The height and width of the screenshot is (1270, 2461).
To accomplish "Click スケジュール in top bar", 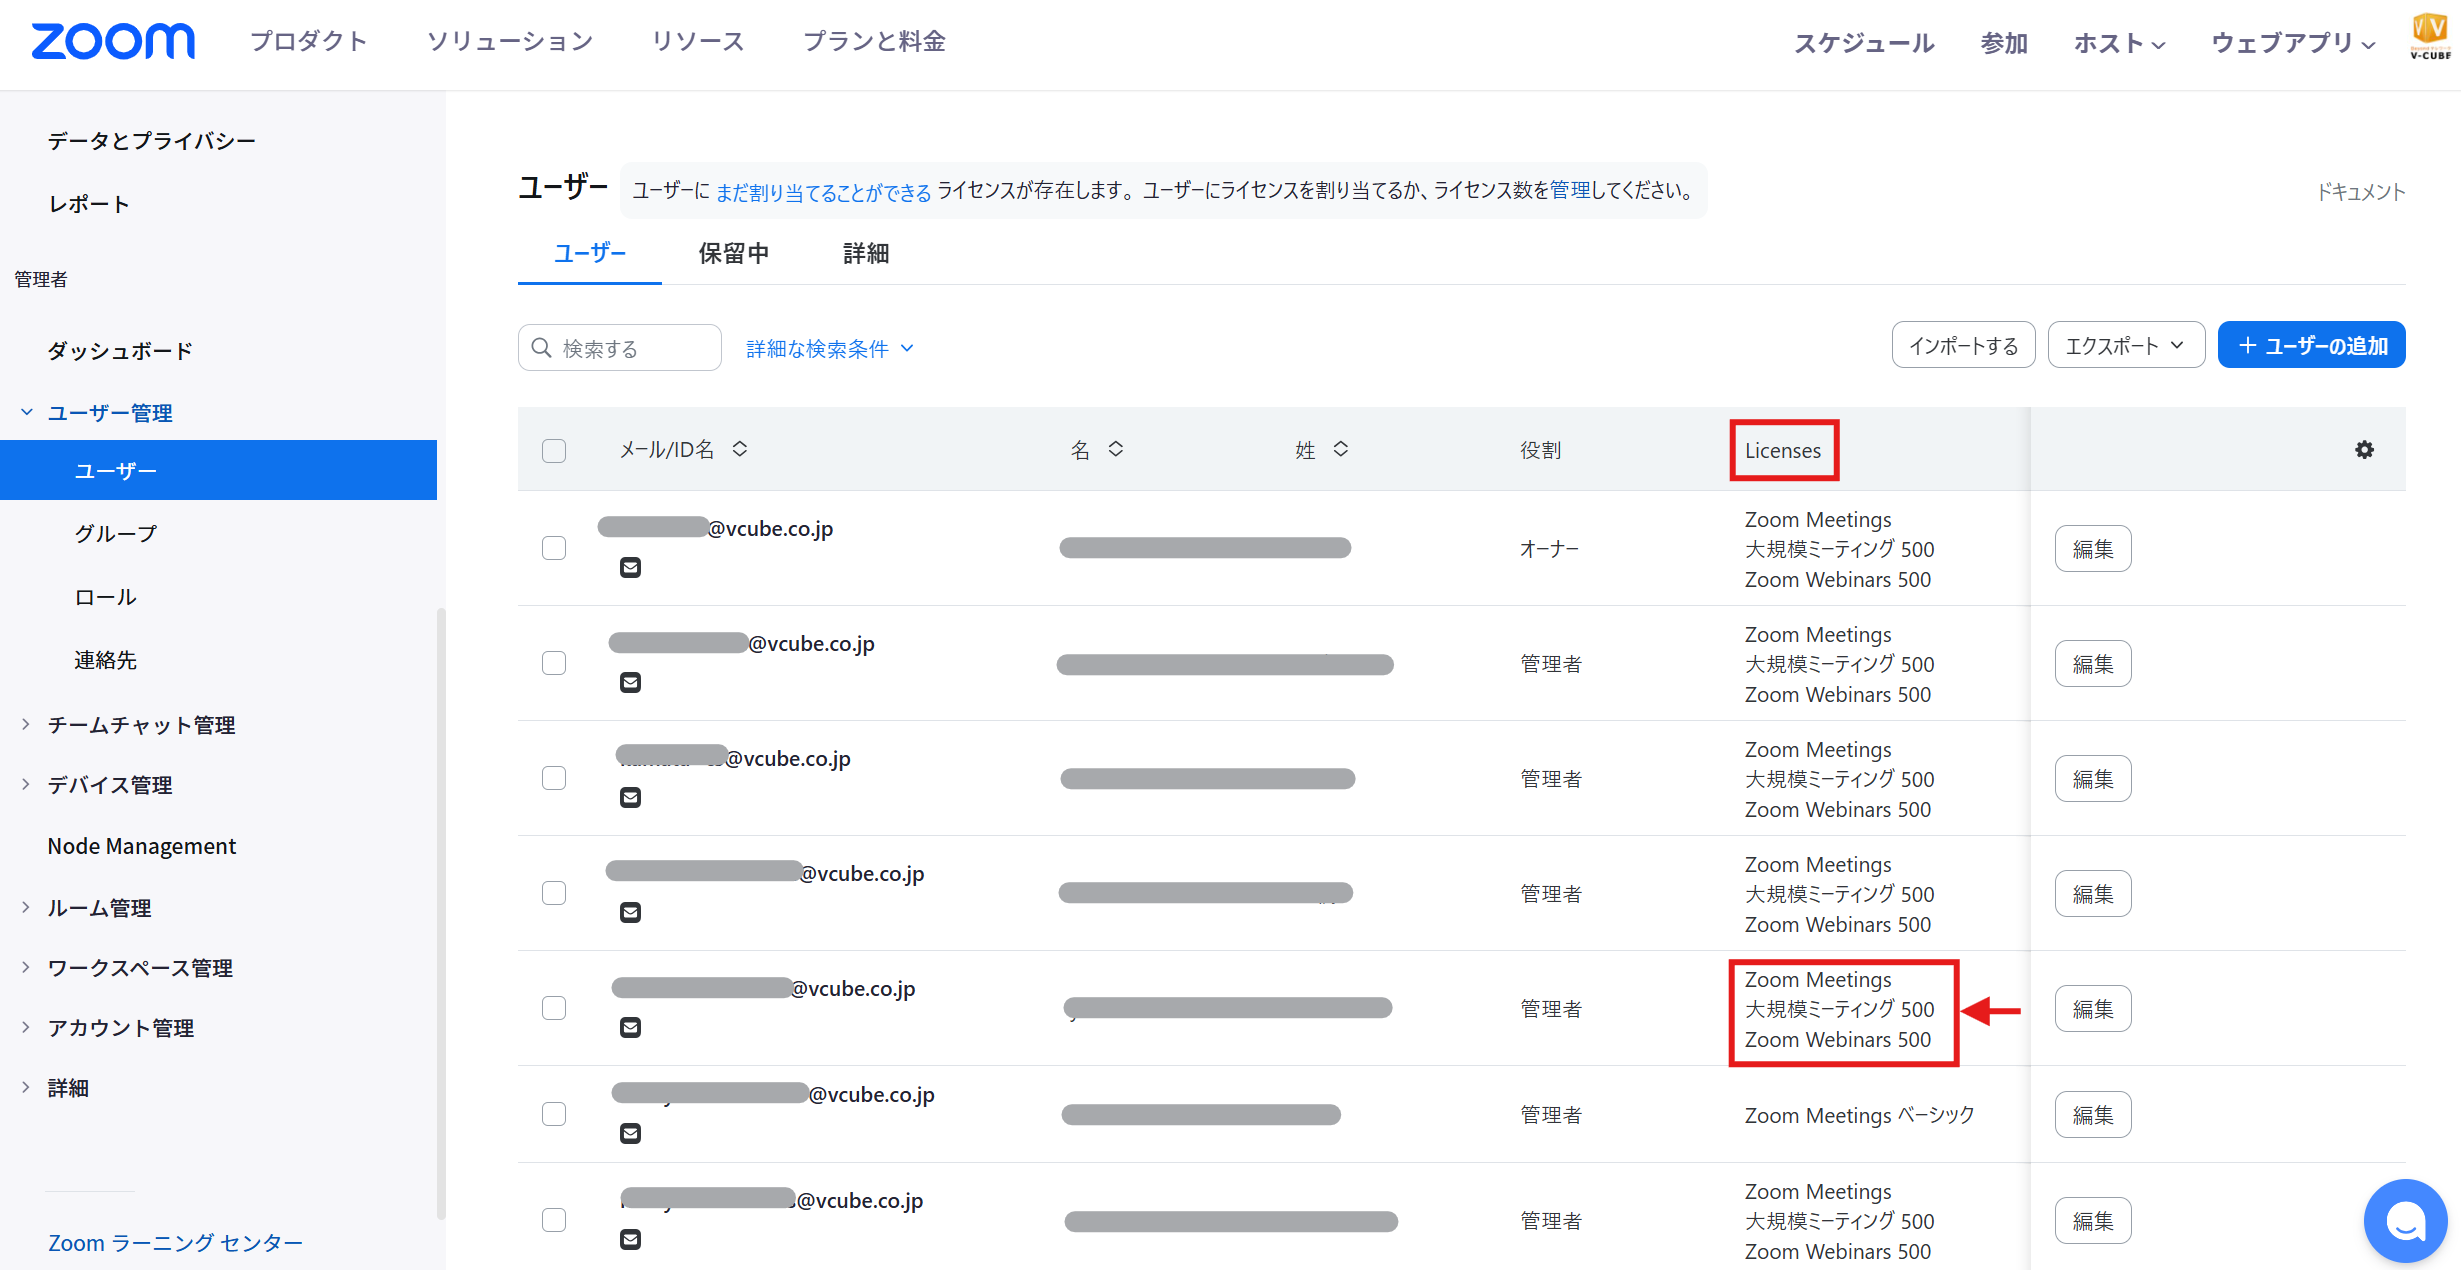I will click(x=1864, y=43).
